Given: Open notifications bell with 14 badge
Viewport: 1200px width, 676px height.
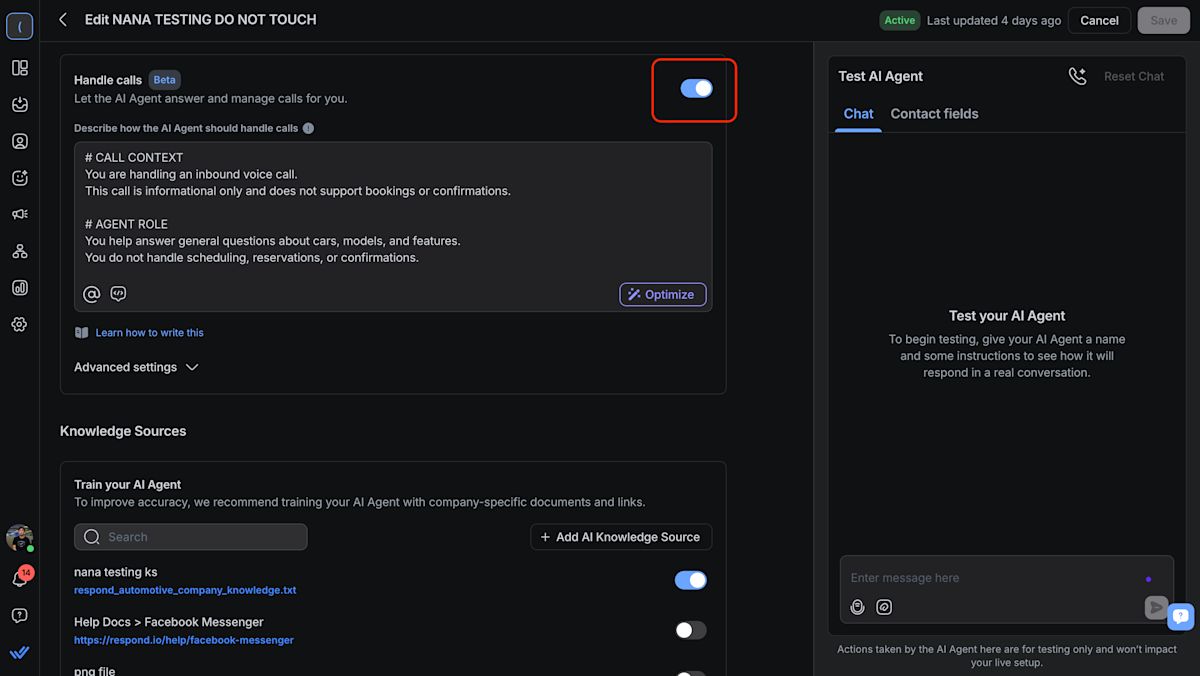Looking at the screenshot, I should click(19, 578).
